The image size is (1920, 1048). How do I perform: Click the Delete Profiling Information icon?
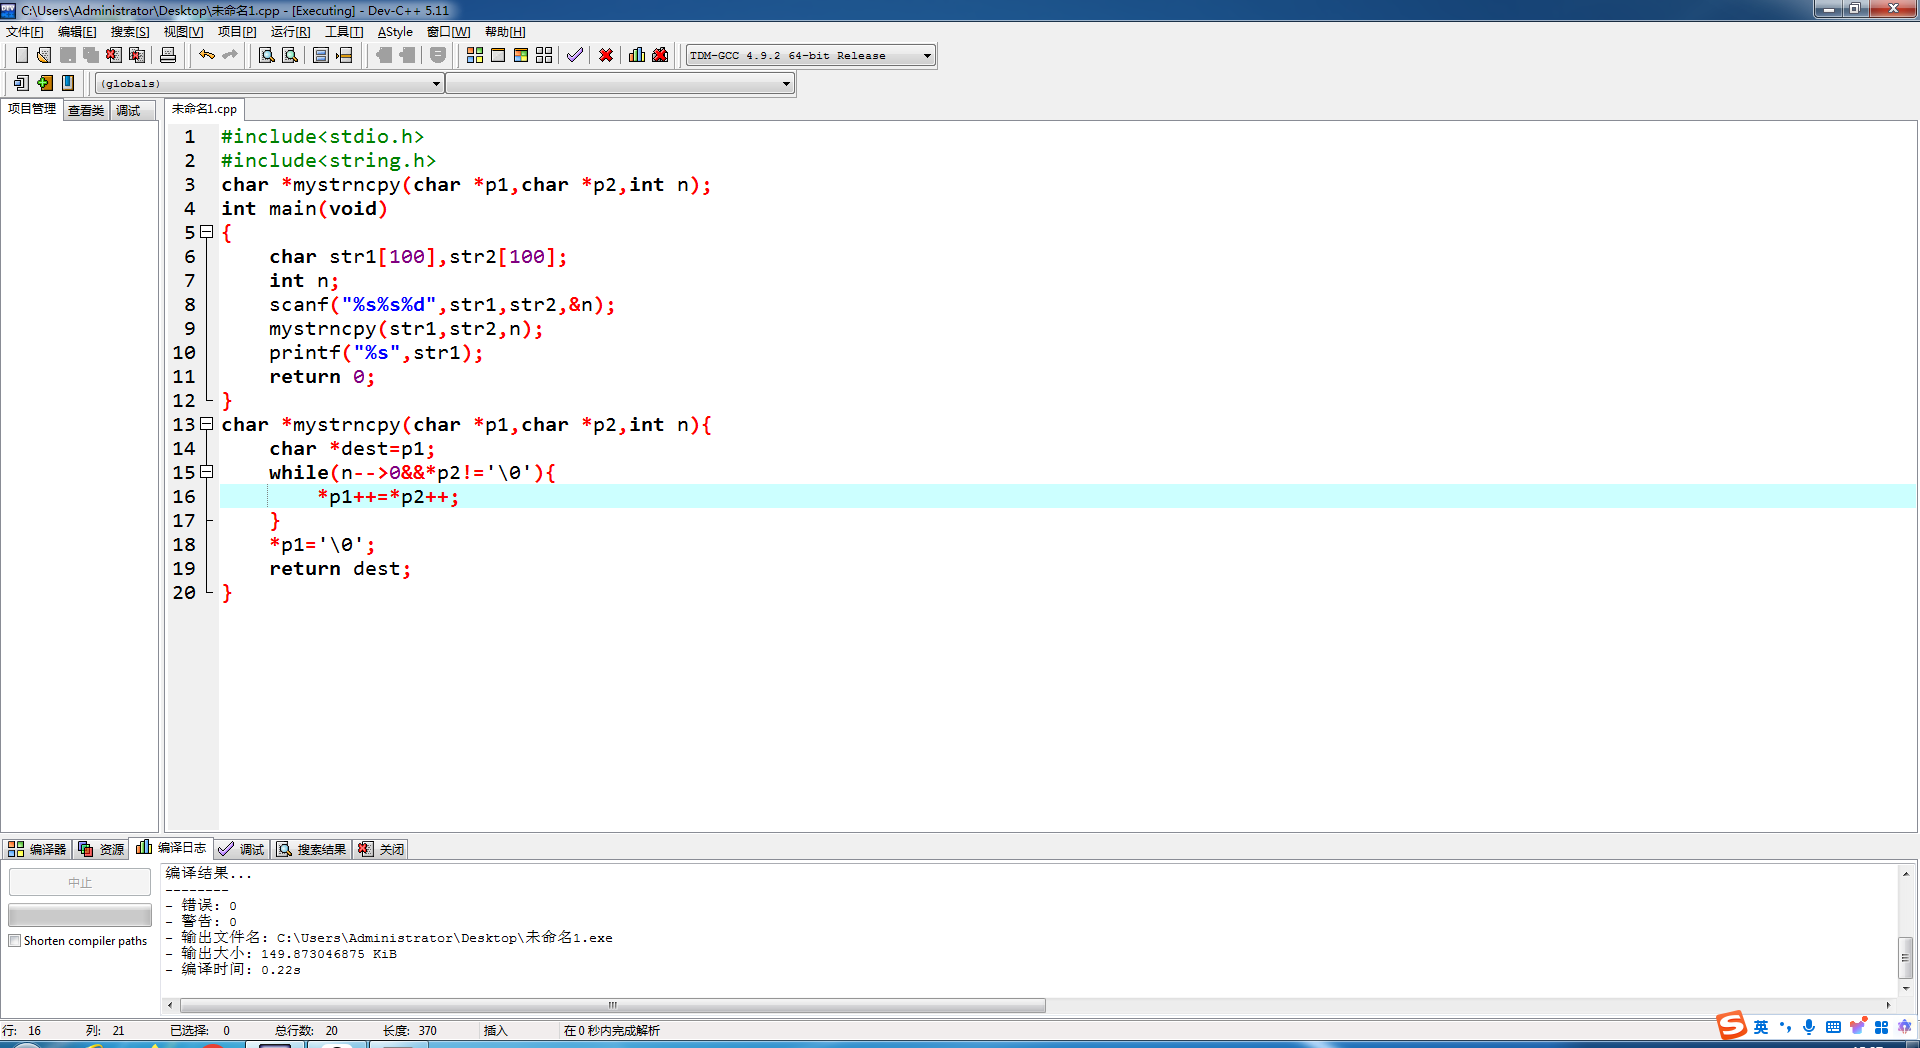coord(660,55)
